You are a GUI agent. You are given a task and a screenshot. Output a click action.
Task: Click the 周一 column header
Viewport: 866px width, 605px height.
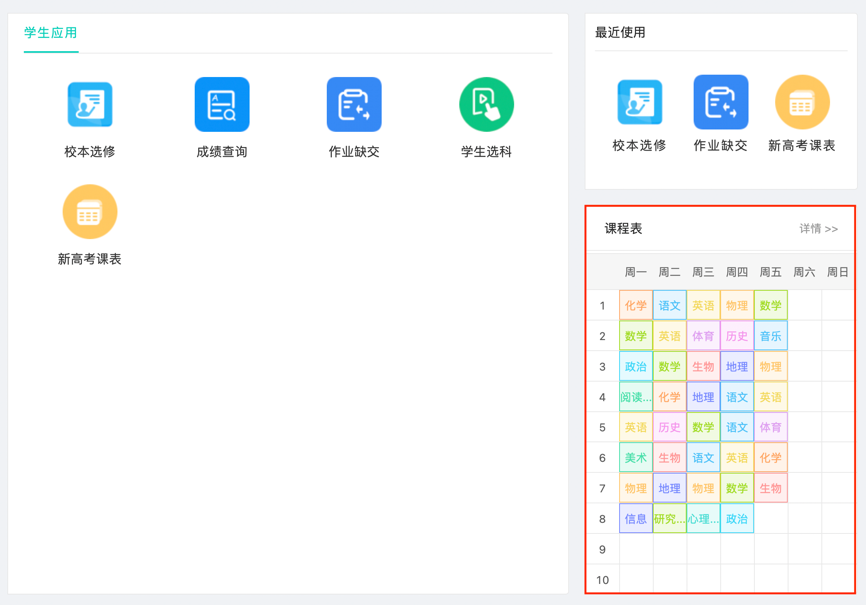(636, 272)
